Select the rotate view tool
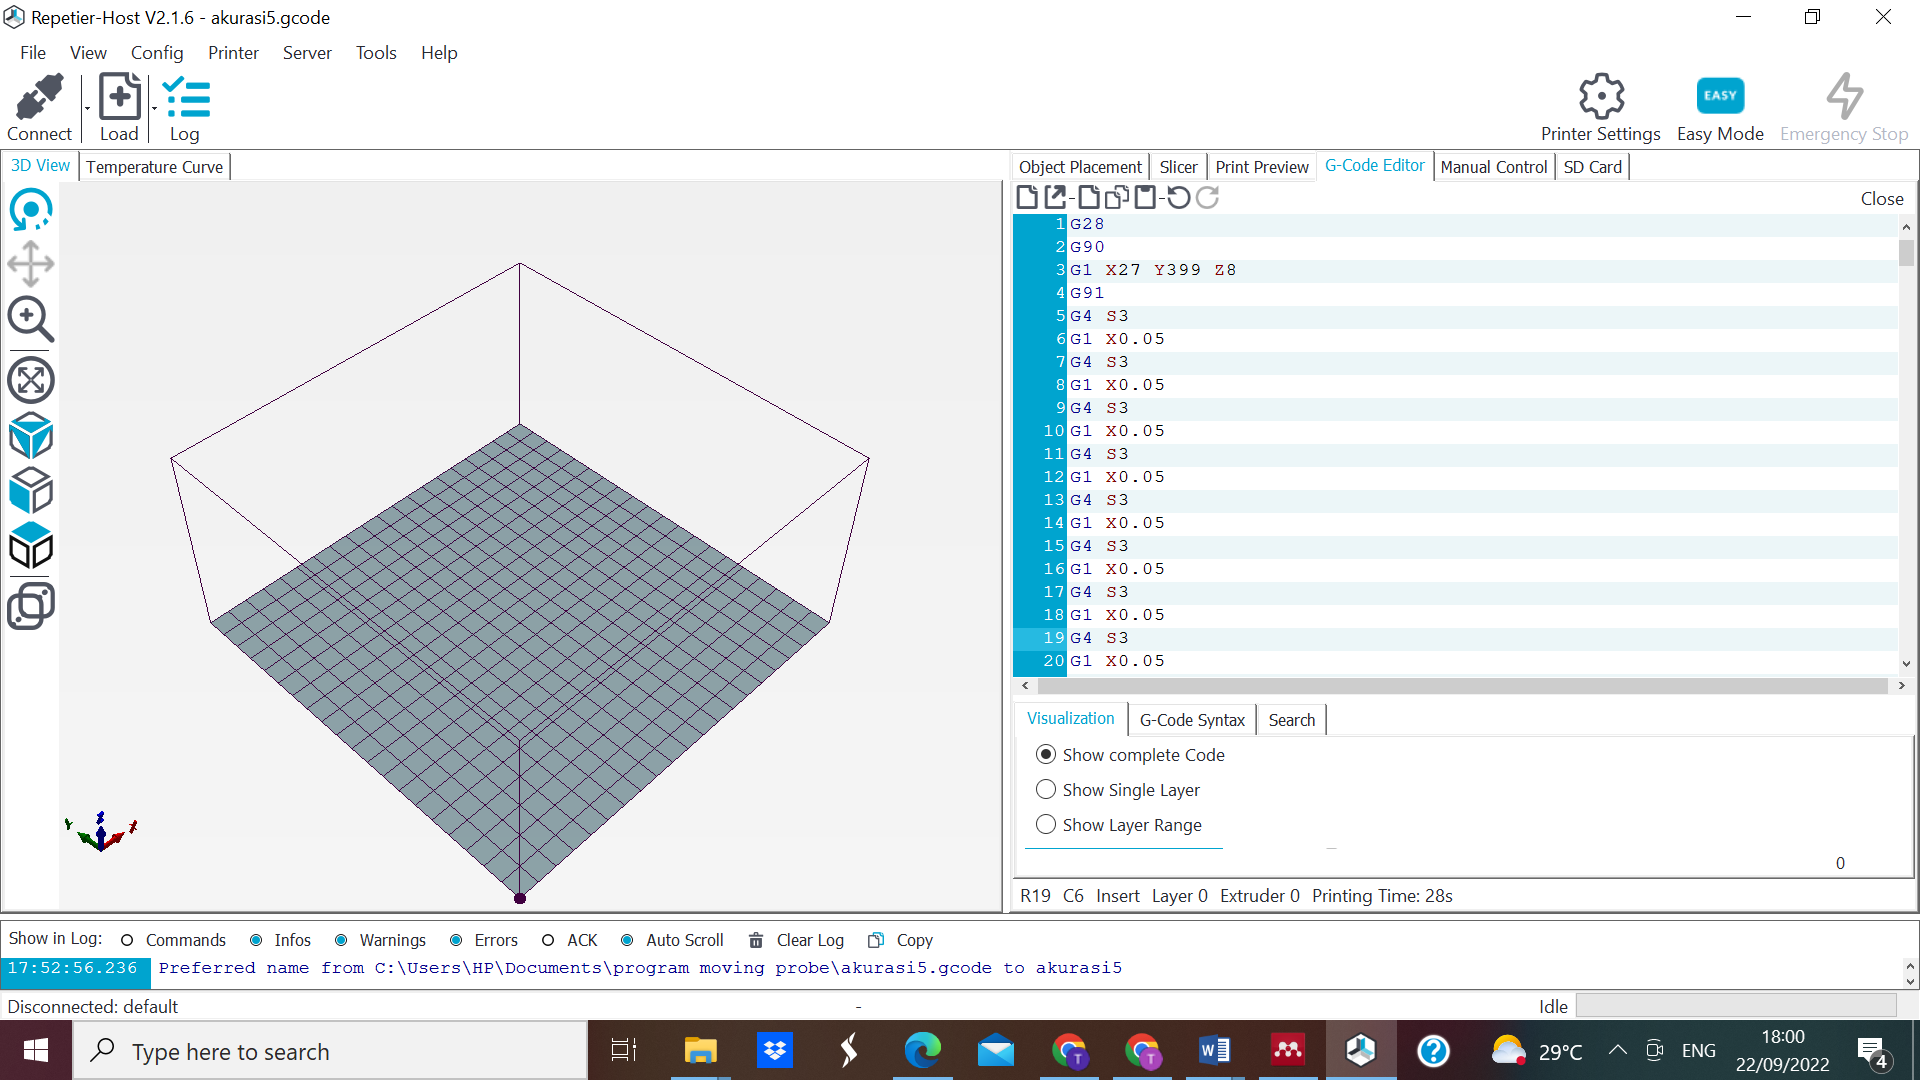The height and width of the screenshot is (1080, 1920). [31, 210]
